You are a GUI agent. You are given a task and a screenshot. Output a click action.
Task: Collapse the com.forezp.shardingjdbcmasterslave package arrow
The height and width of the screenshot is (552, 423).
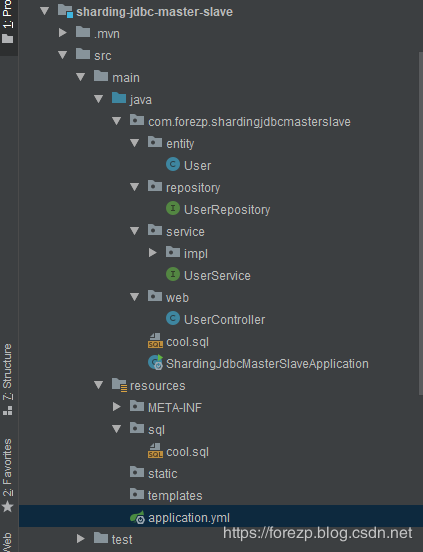[x=116, y=121]
